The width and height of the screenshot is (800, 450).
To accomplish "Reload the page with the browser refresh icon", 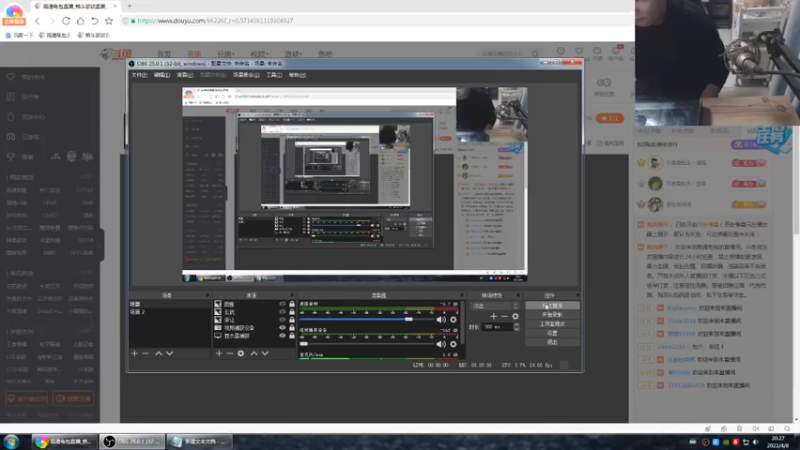I will click(x=66, y=21).
